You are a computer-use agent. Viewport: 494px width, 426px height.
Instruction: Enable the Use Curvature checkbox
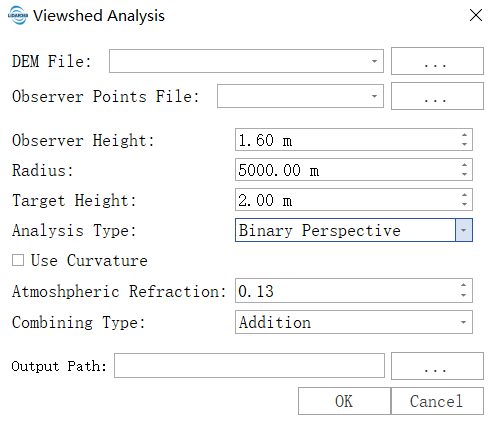[18, 260]
